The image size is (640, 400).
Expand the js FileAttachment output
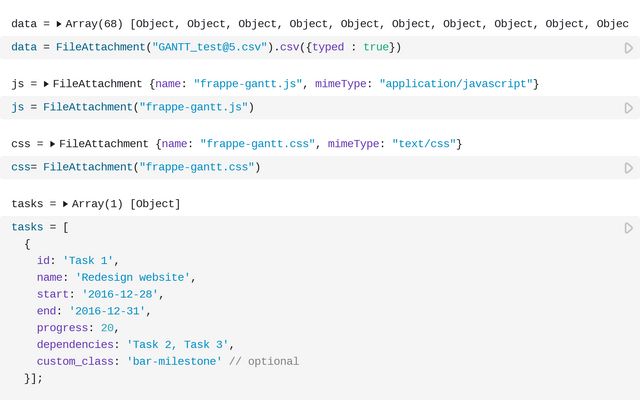46,84
